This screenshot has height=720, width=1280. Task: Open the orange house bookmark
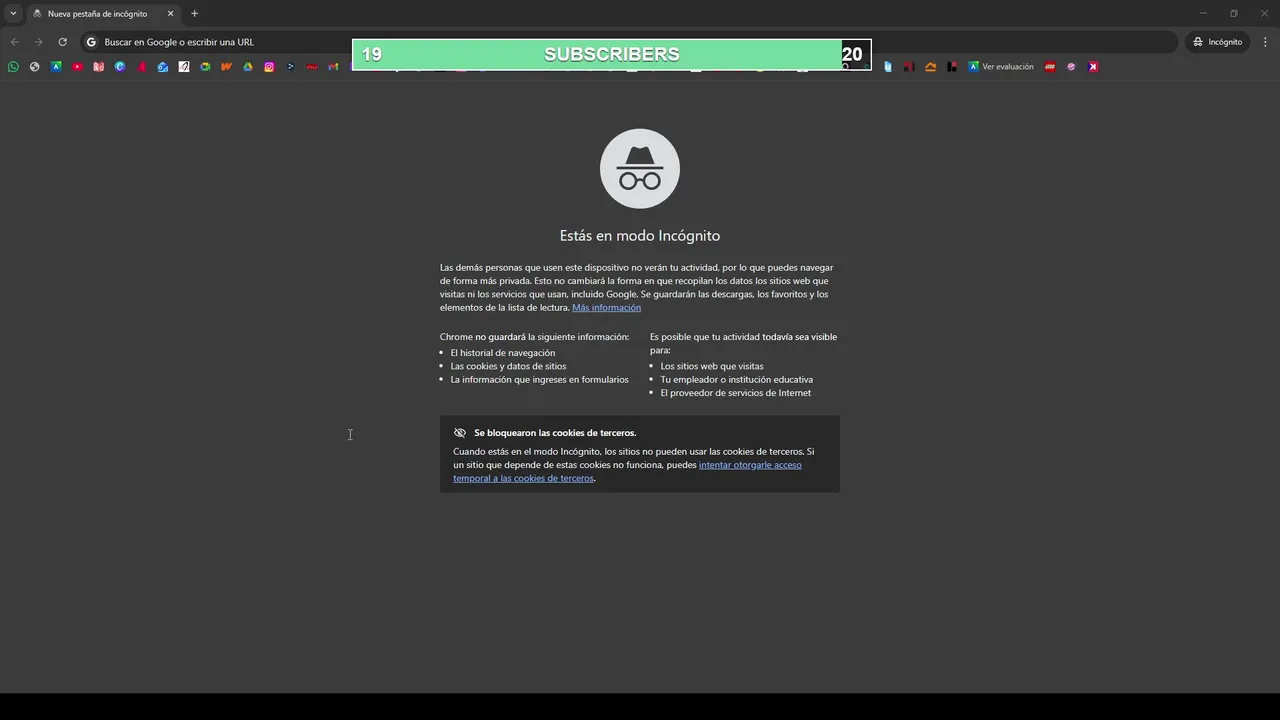click(x=931, y=67)
